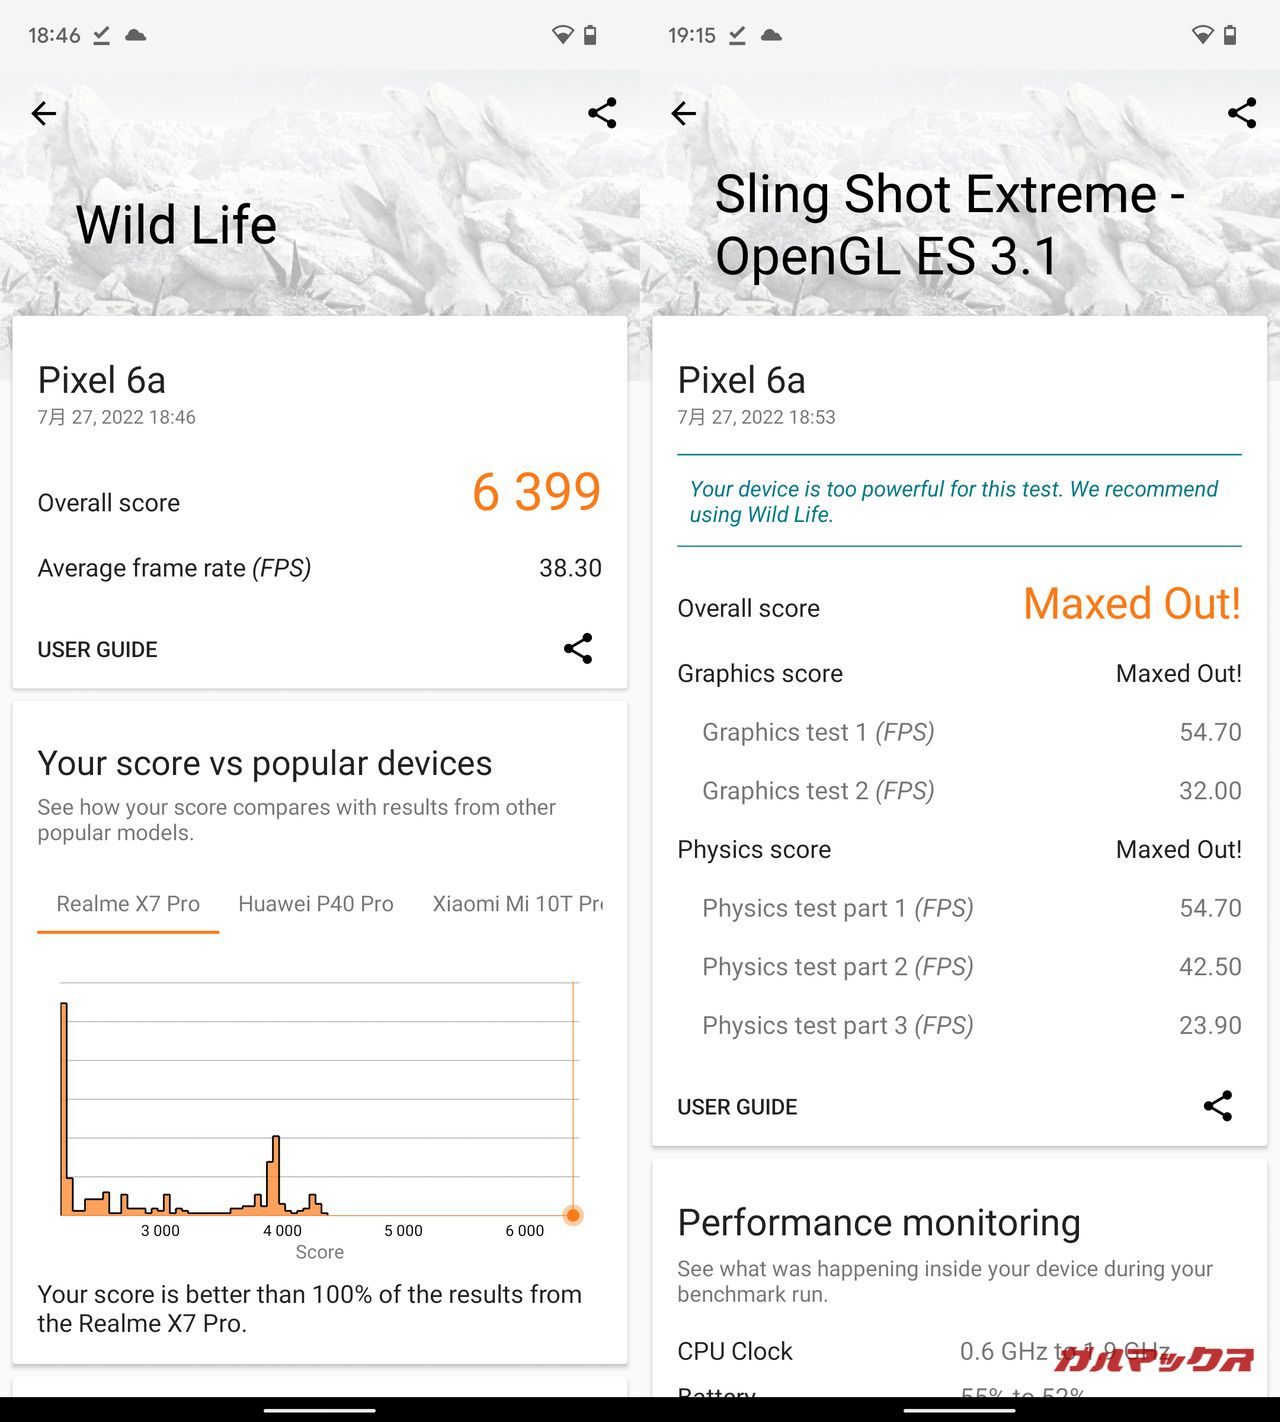The width and height of the screenshot is (1280, 1422).
Task: Open USER GUIDE in Sling Shot card
Action: pyautogui.click(x=737, y=1107)
